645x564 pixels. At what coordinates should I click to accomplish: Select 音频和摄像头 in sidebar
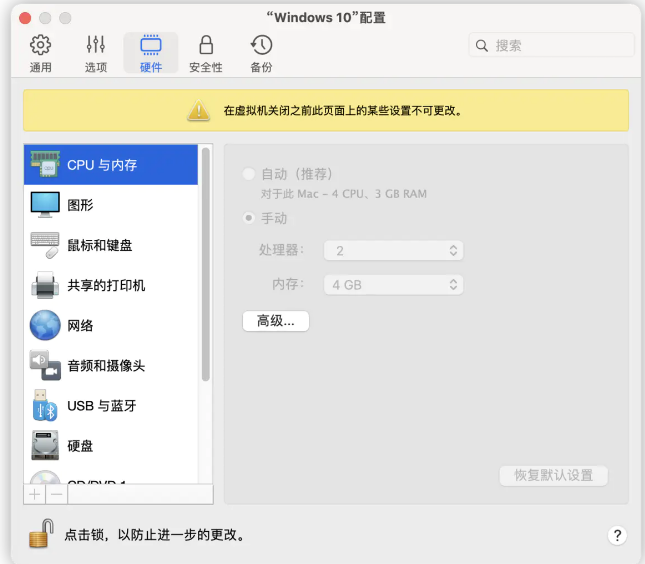coord(105,366)
